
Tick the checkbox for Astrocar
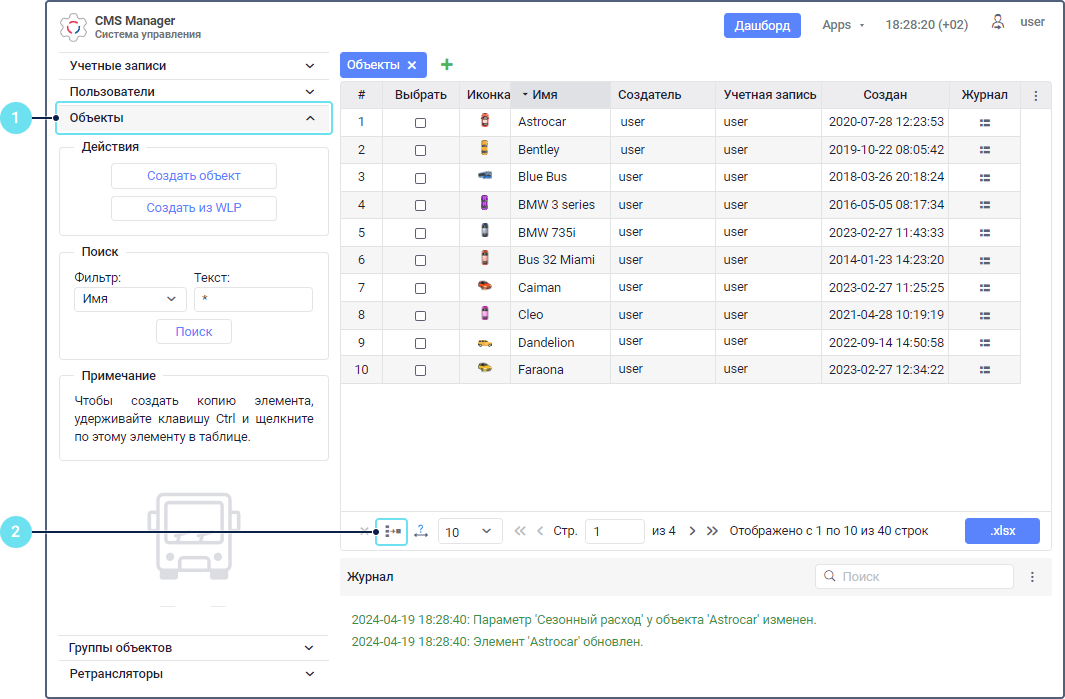[420, 122]
